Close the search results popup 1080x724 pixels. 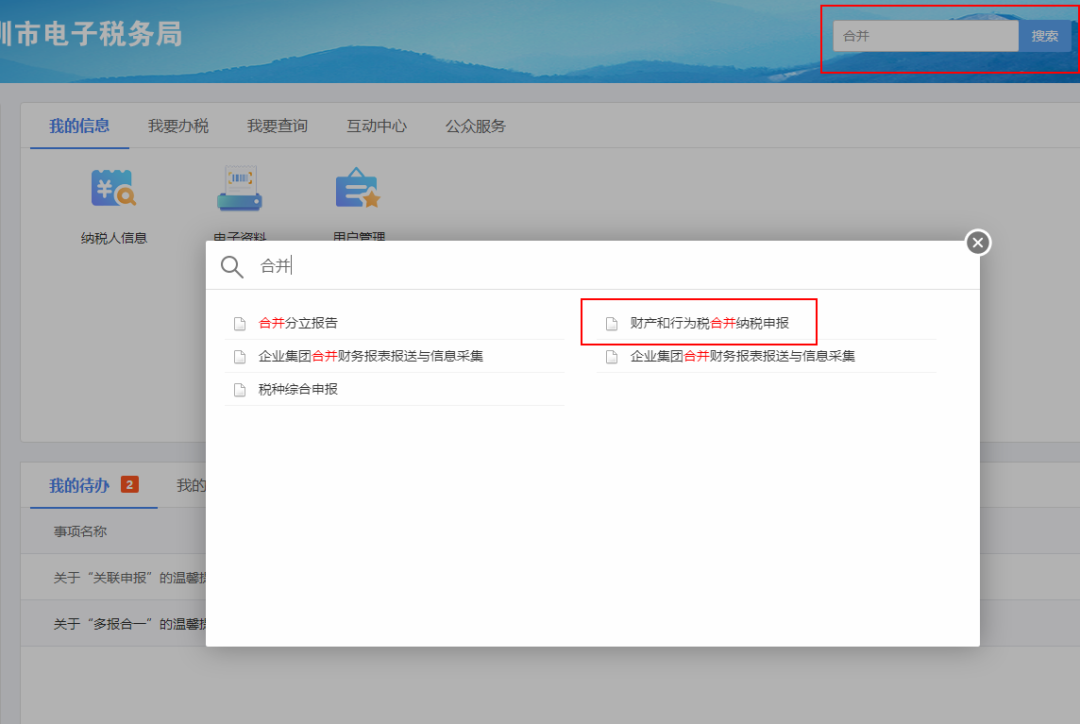978,242
